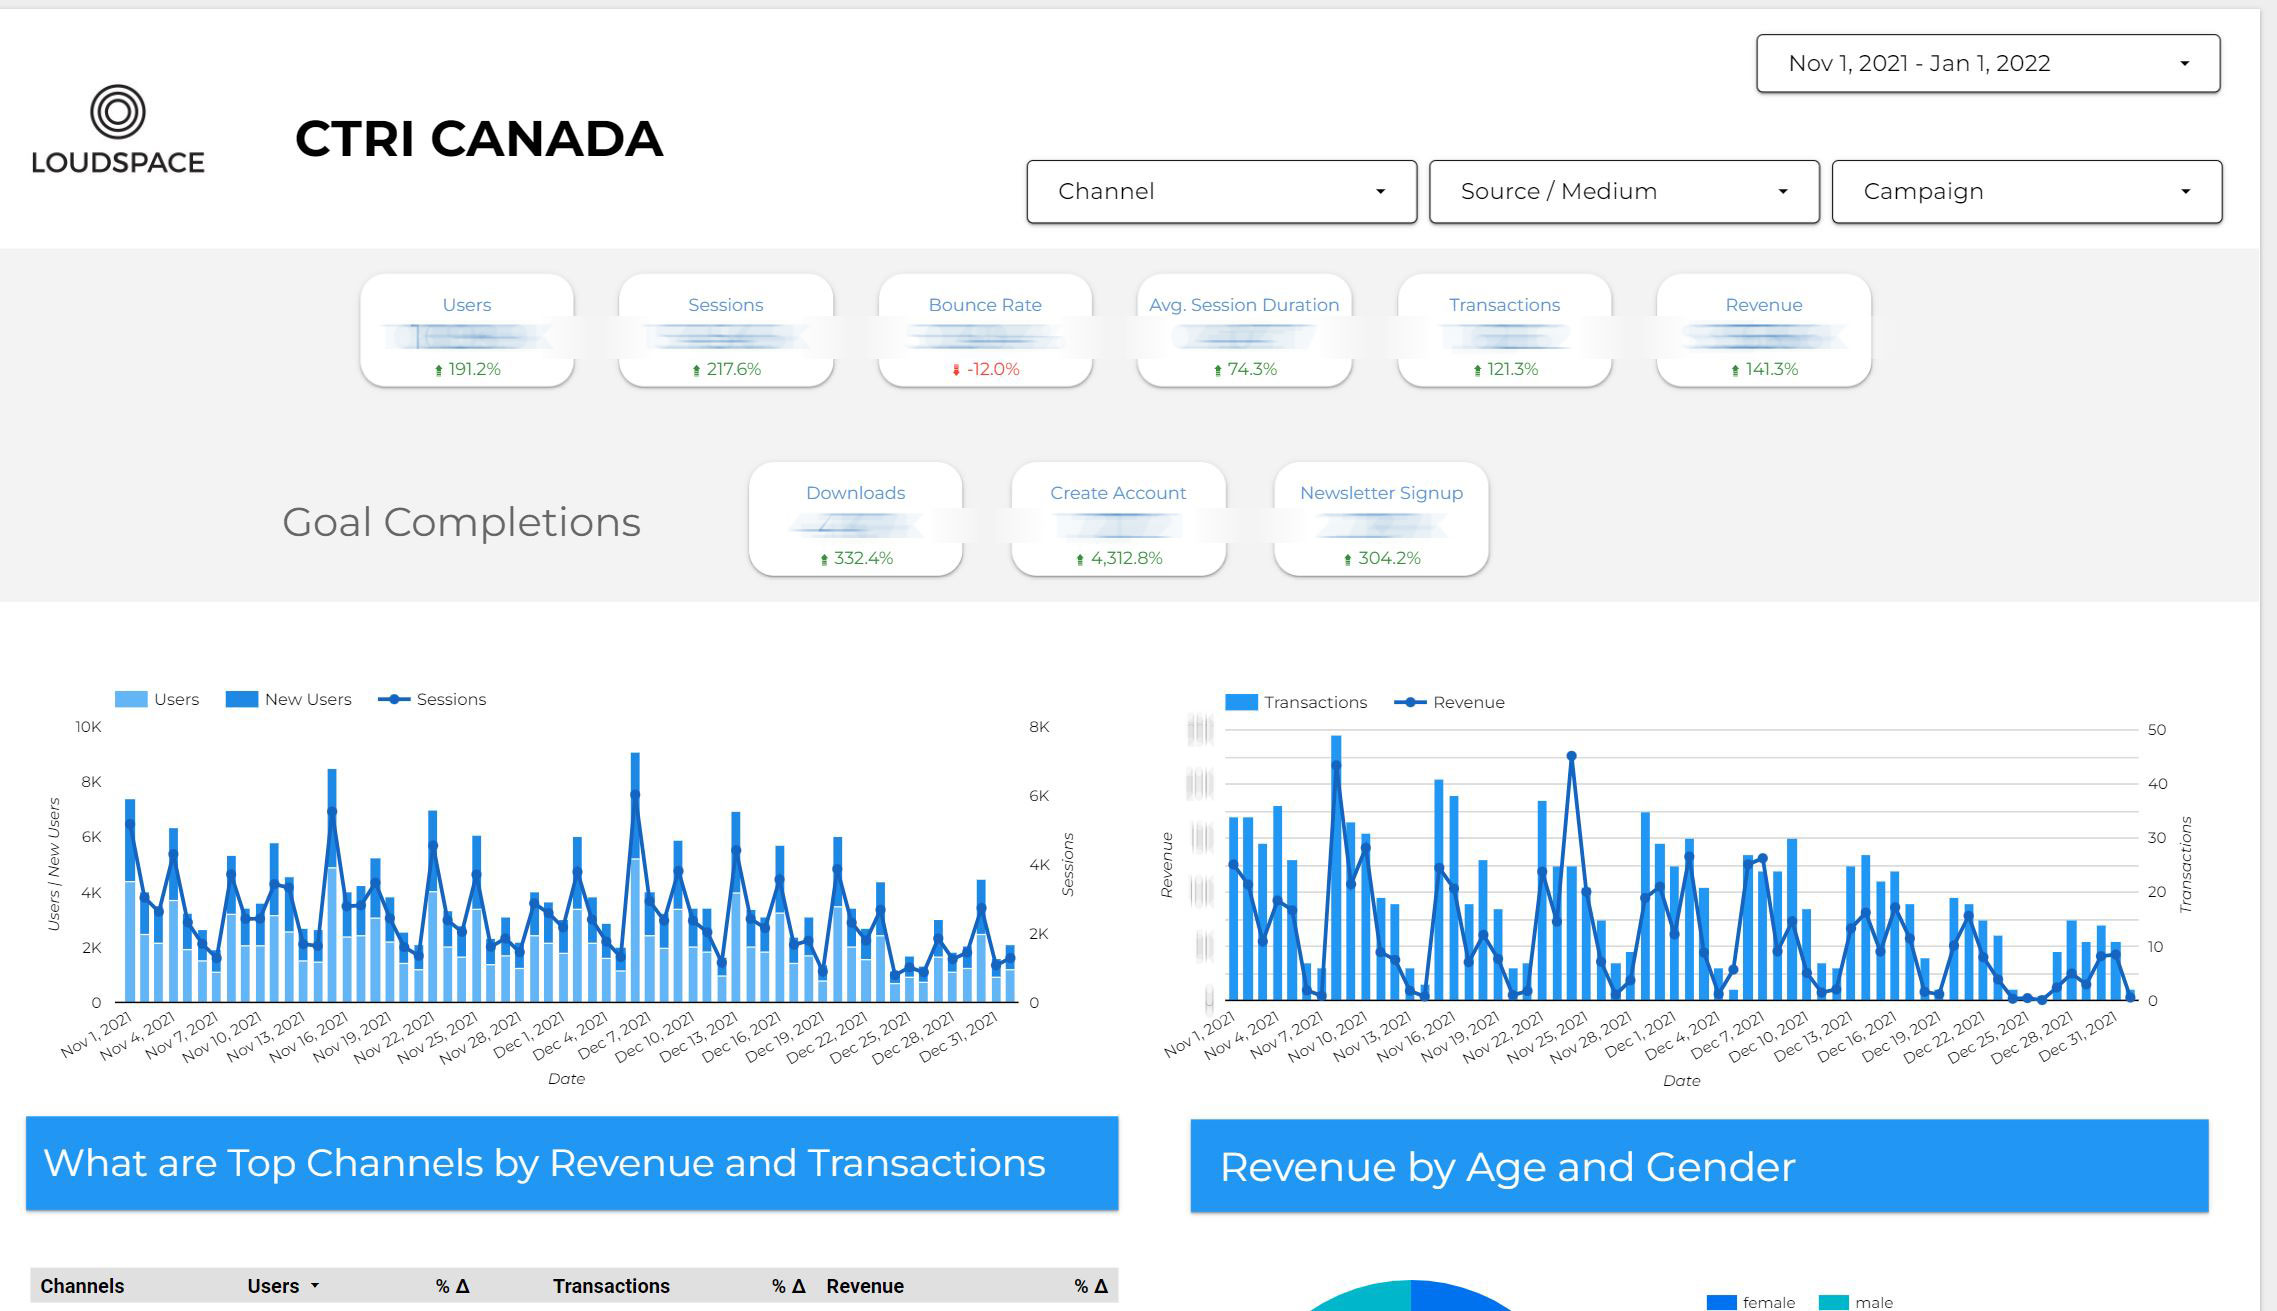Select the Bounce Rate scorecard
Screen dimensions: 2277x1311
(985, 330)
